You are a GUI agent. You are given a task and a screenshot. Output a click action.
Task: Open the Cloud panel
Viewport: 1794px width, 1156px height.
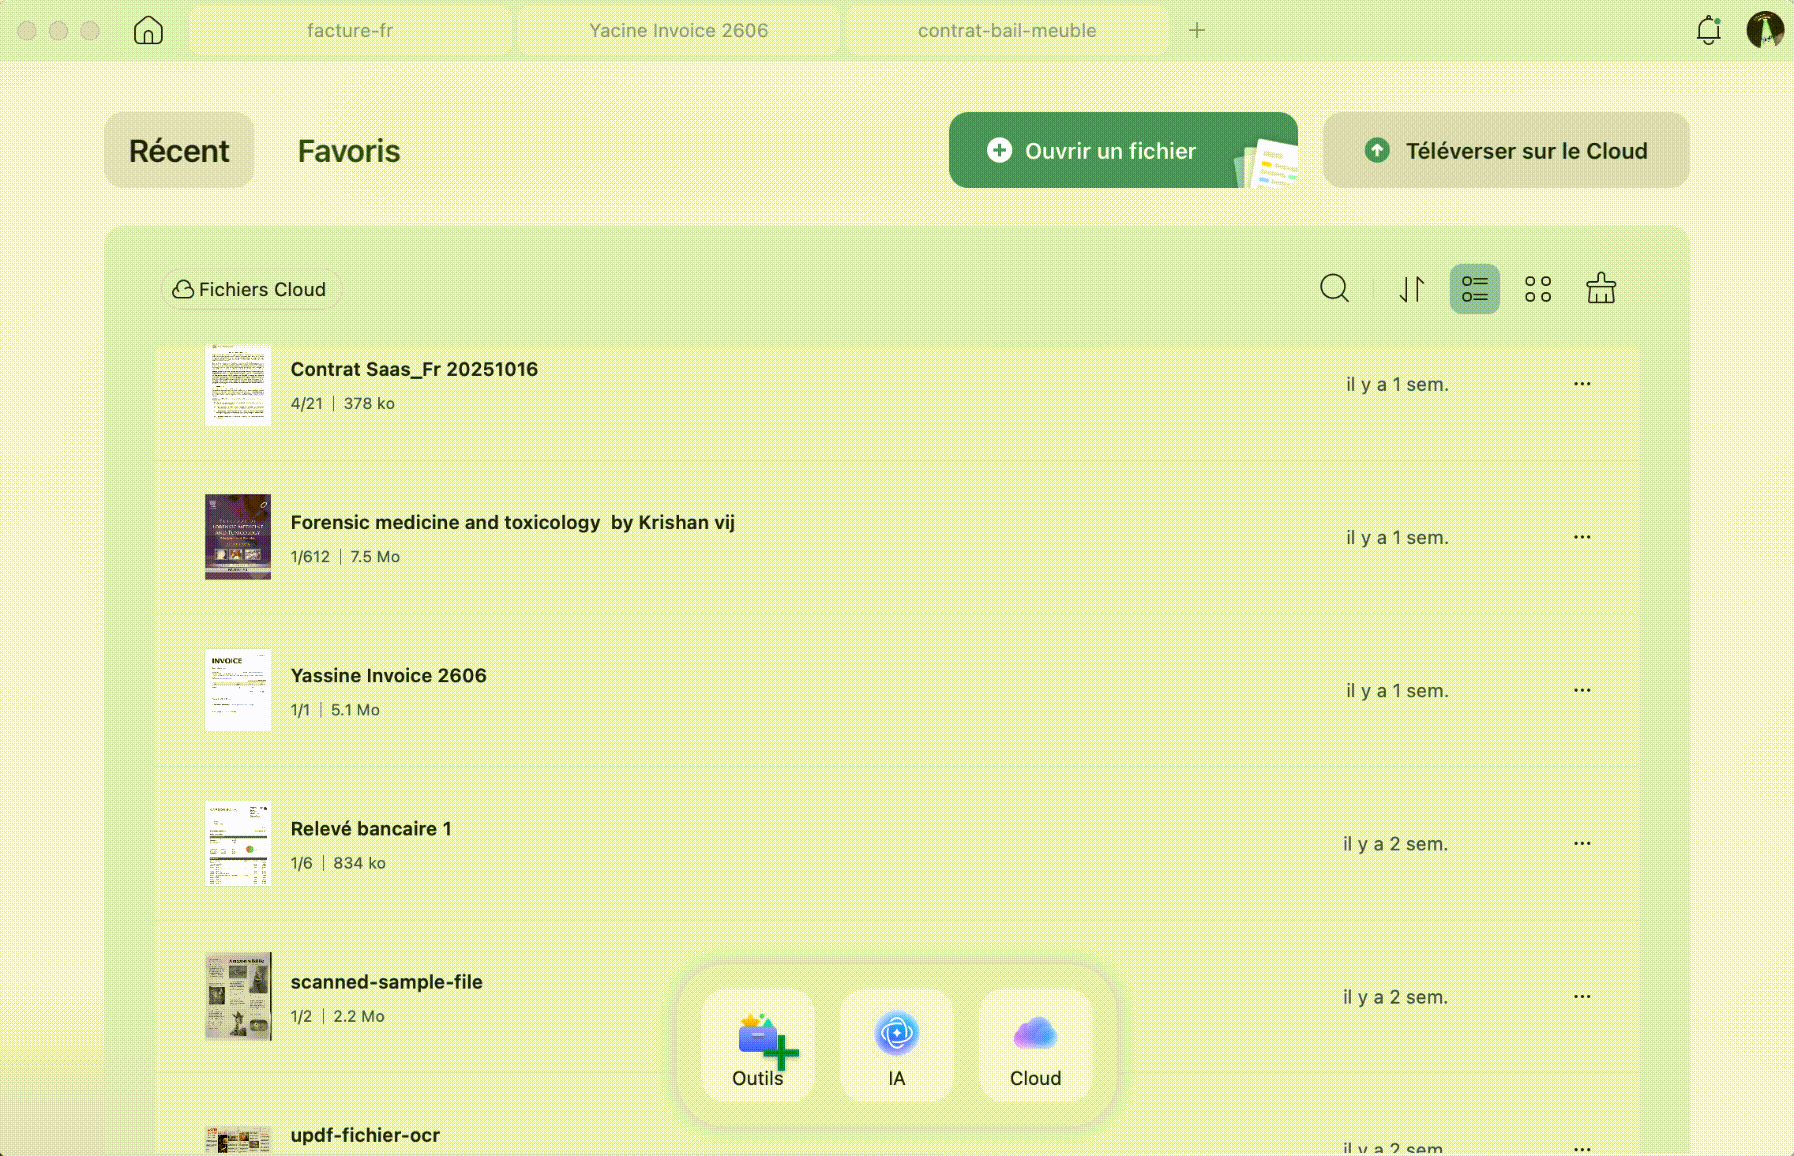[x=1035, y=1046]
